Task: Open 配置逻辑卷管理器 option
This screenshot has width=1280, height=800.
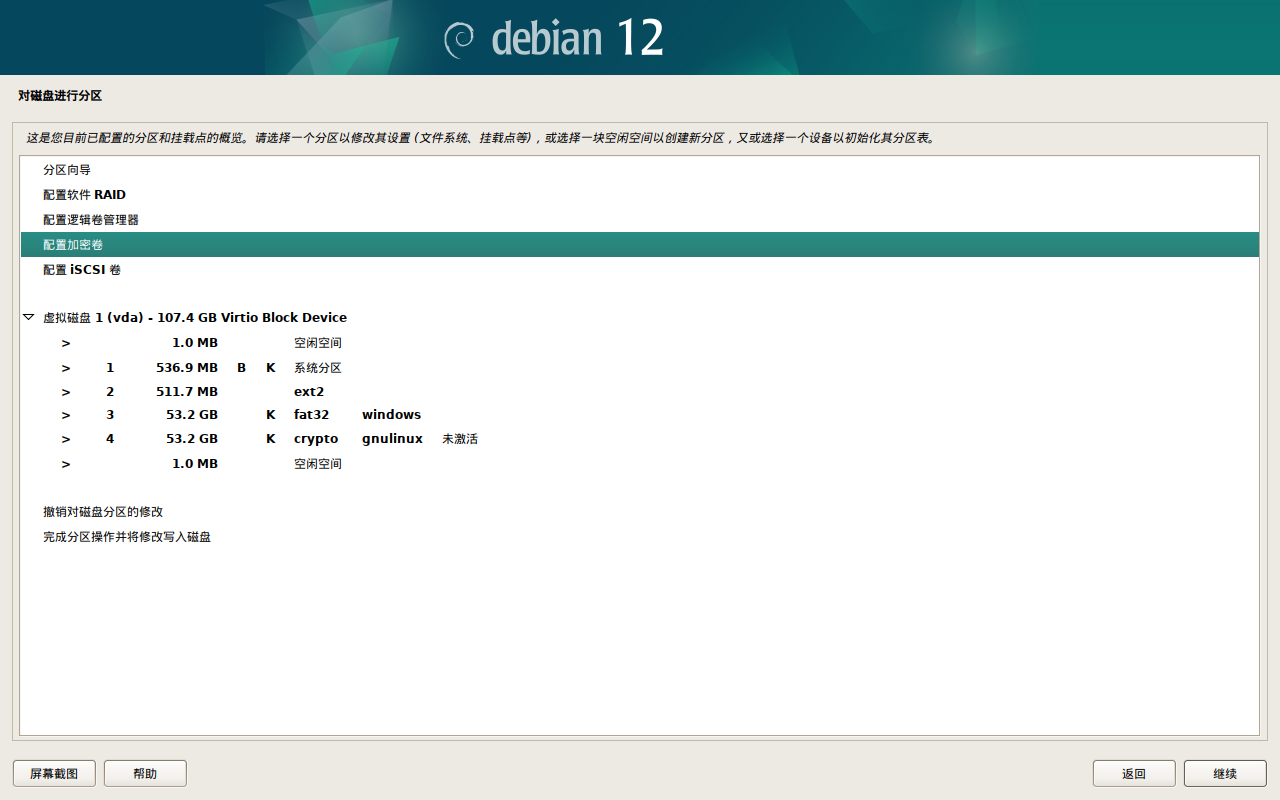Action: tap(640, 220)
